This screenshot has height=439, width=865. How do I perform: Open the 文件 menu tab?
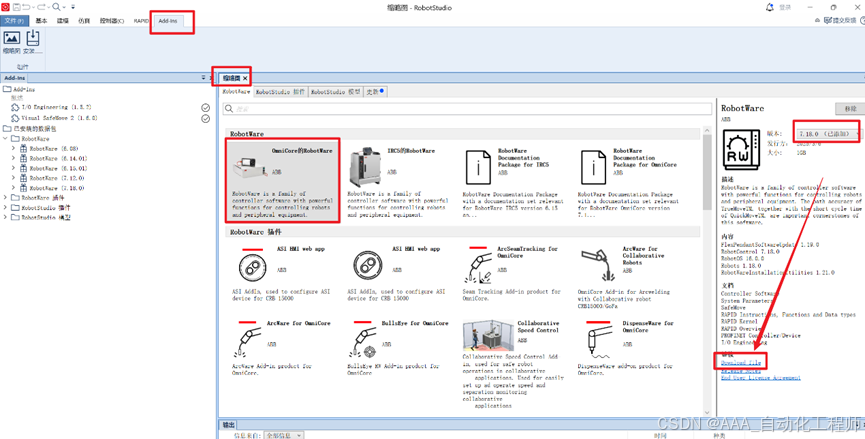(14, 21)
